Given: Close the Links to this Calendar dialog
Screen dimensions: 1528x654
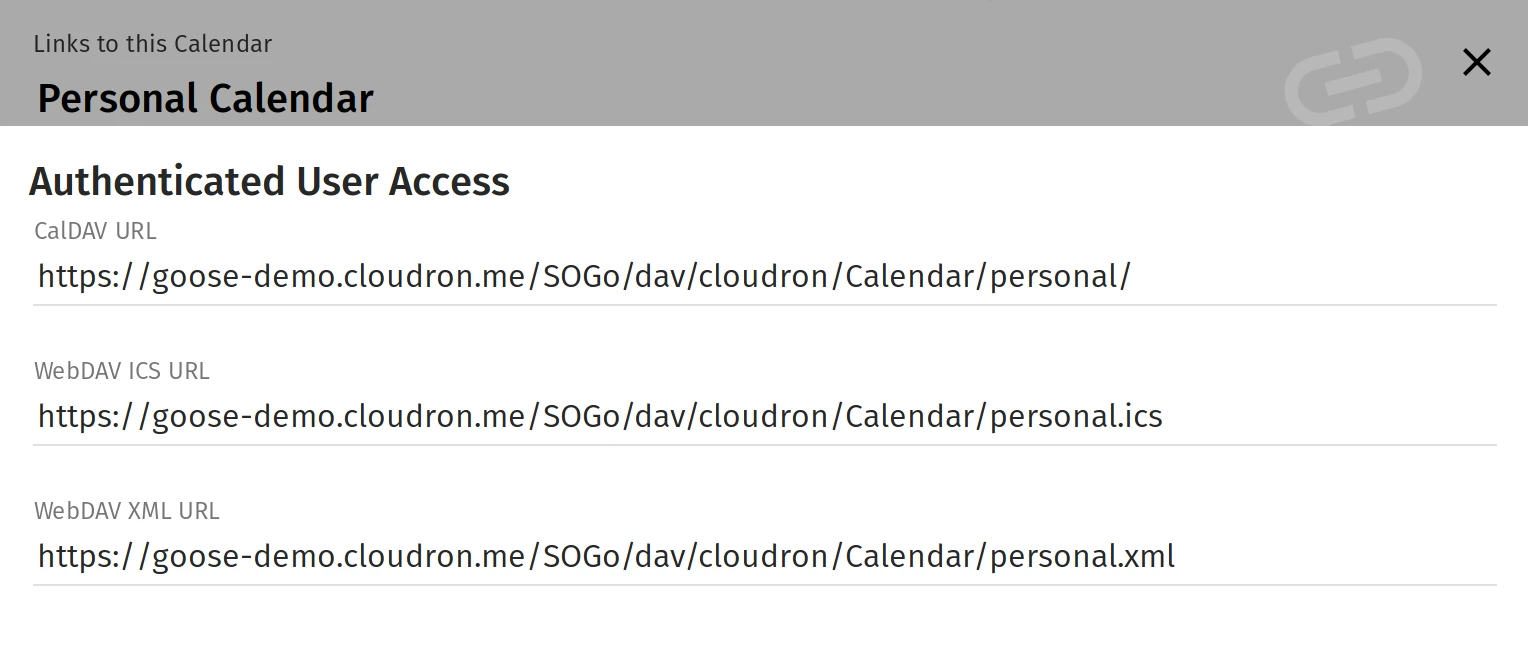Looking at the screenshot, I should tap(1477, 62).
